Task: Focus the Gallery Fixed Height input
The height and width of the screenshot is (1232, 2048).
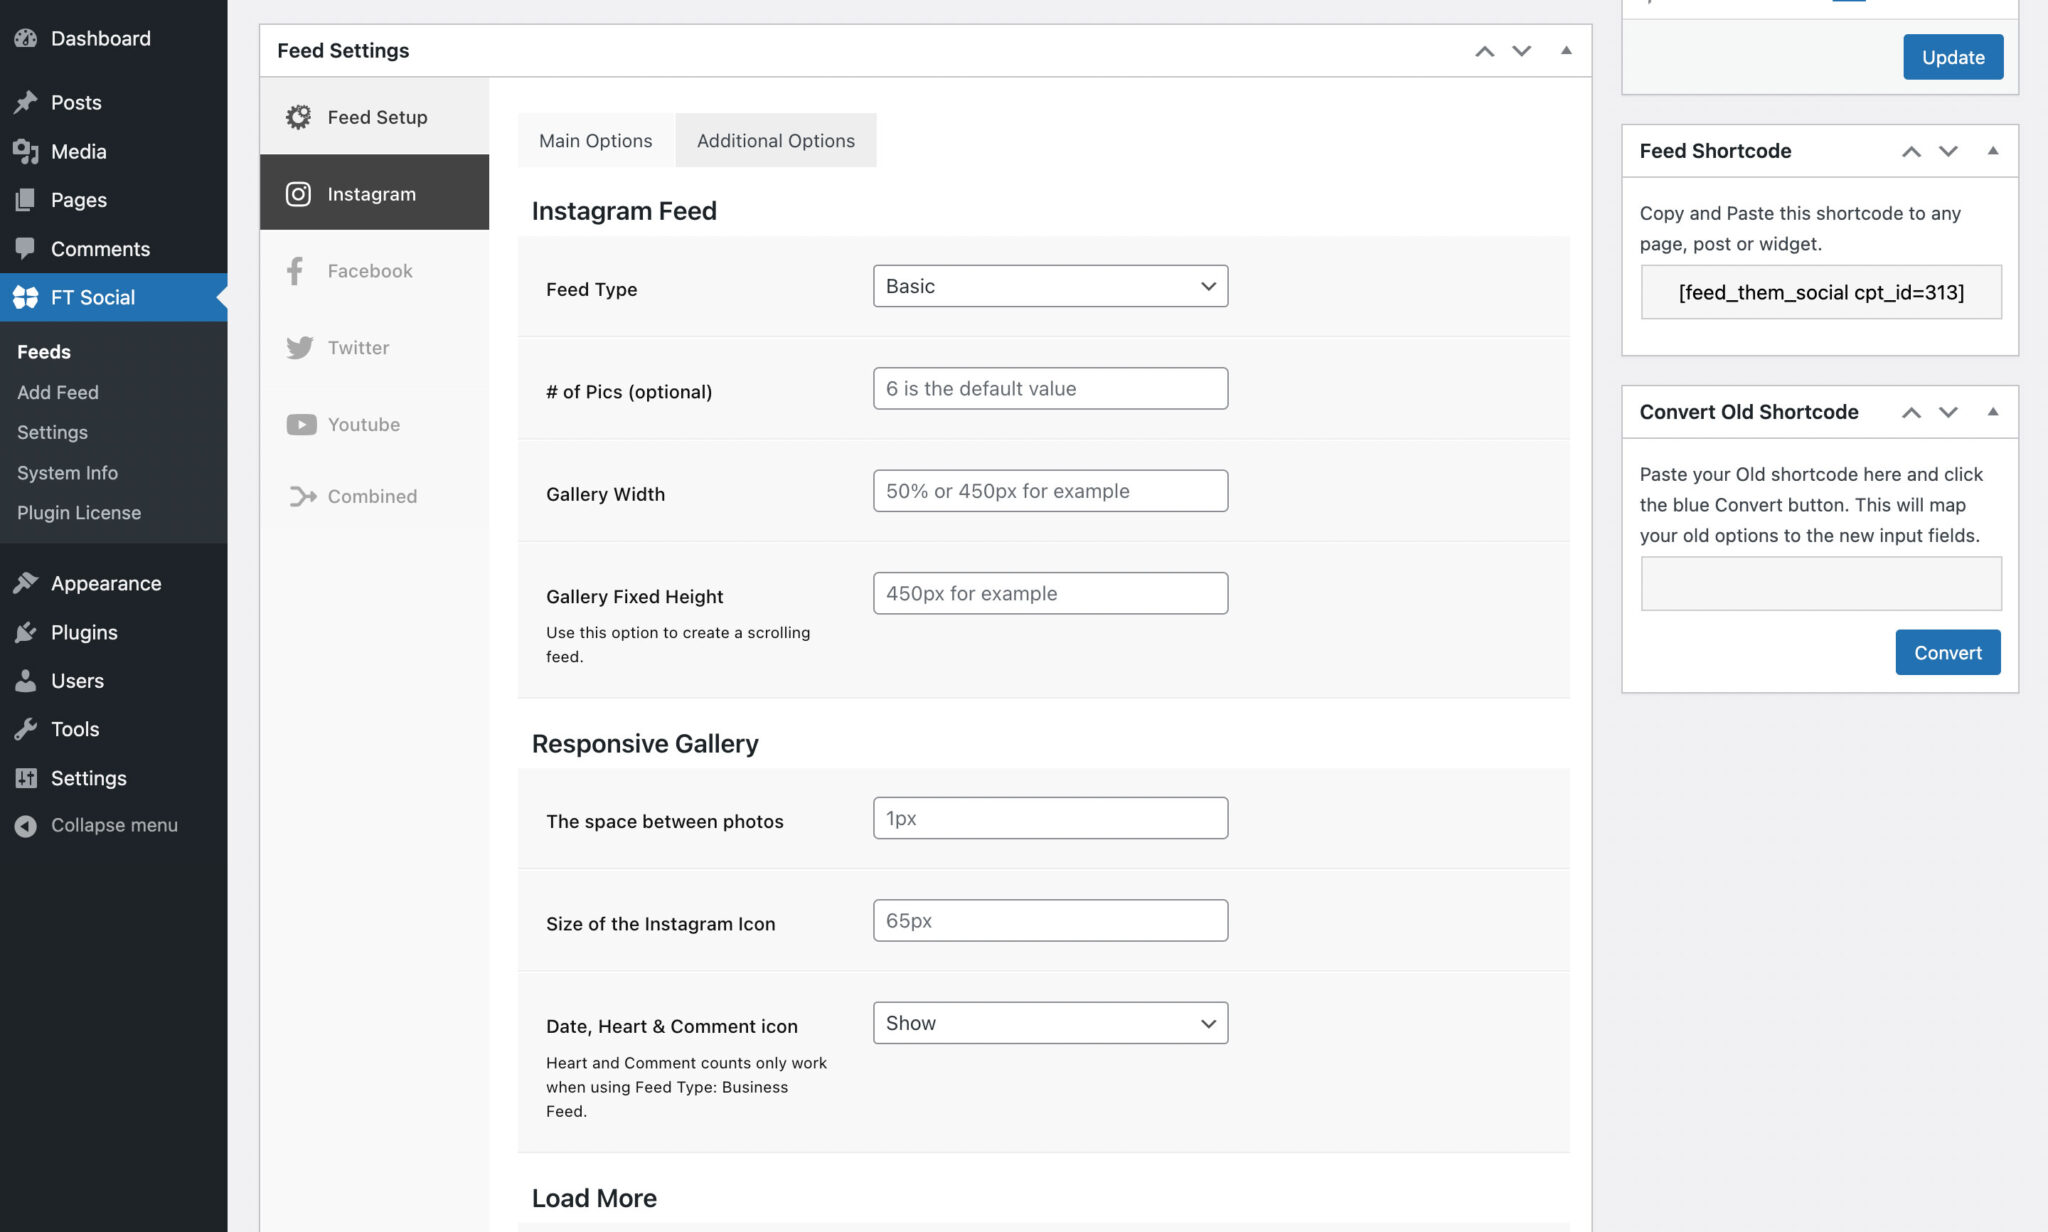Action: [x=1050, y=593]
